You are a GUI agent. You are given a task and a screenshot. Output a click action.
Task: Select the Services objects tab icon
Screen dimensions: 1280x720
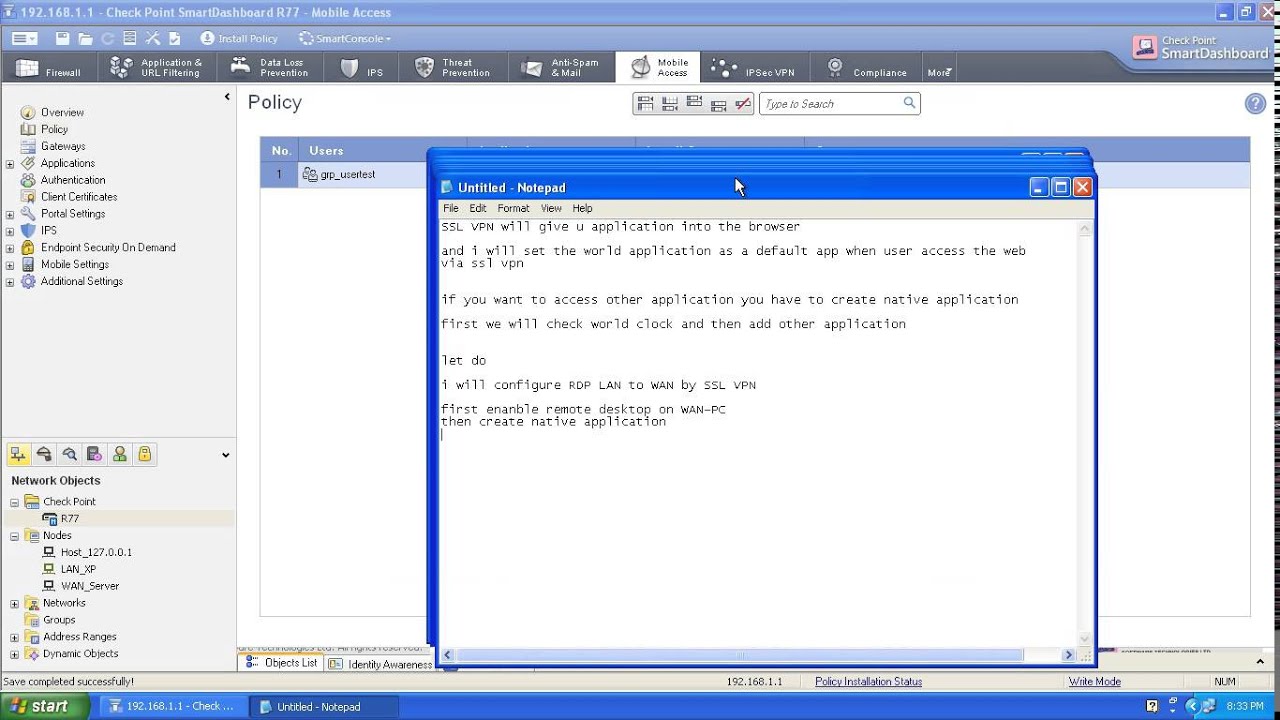click(x=44, y=454)
